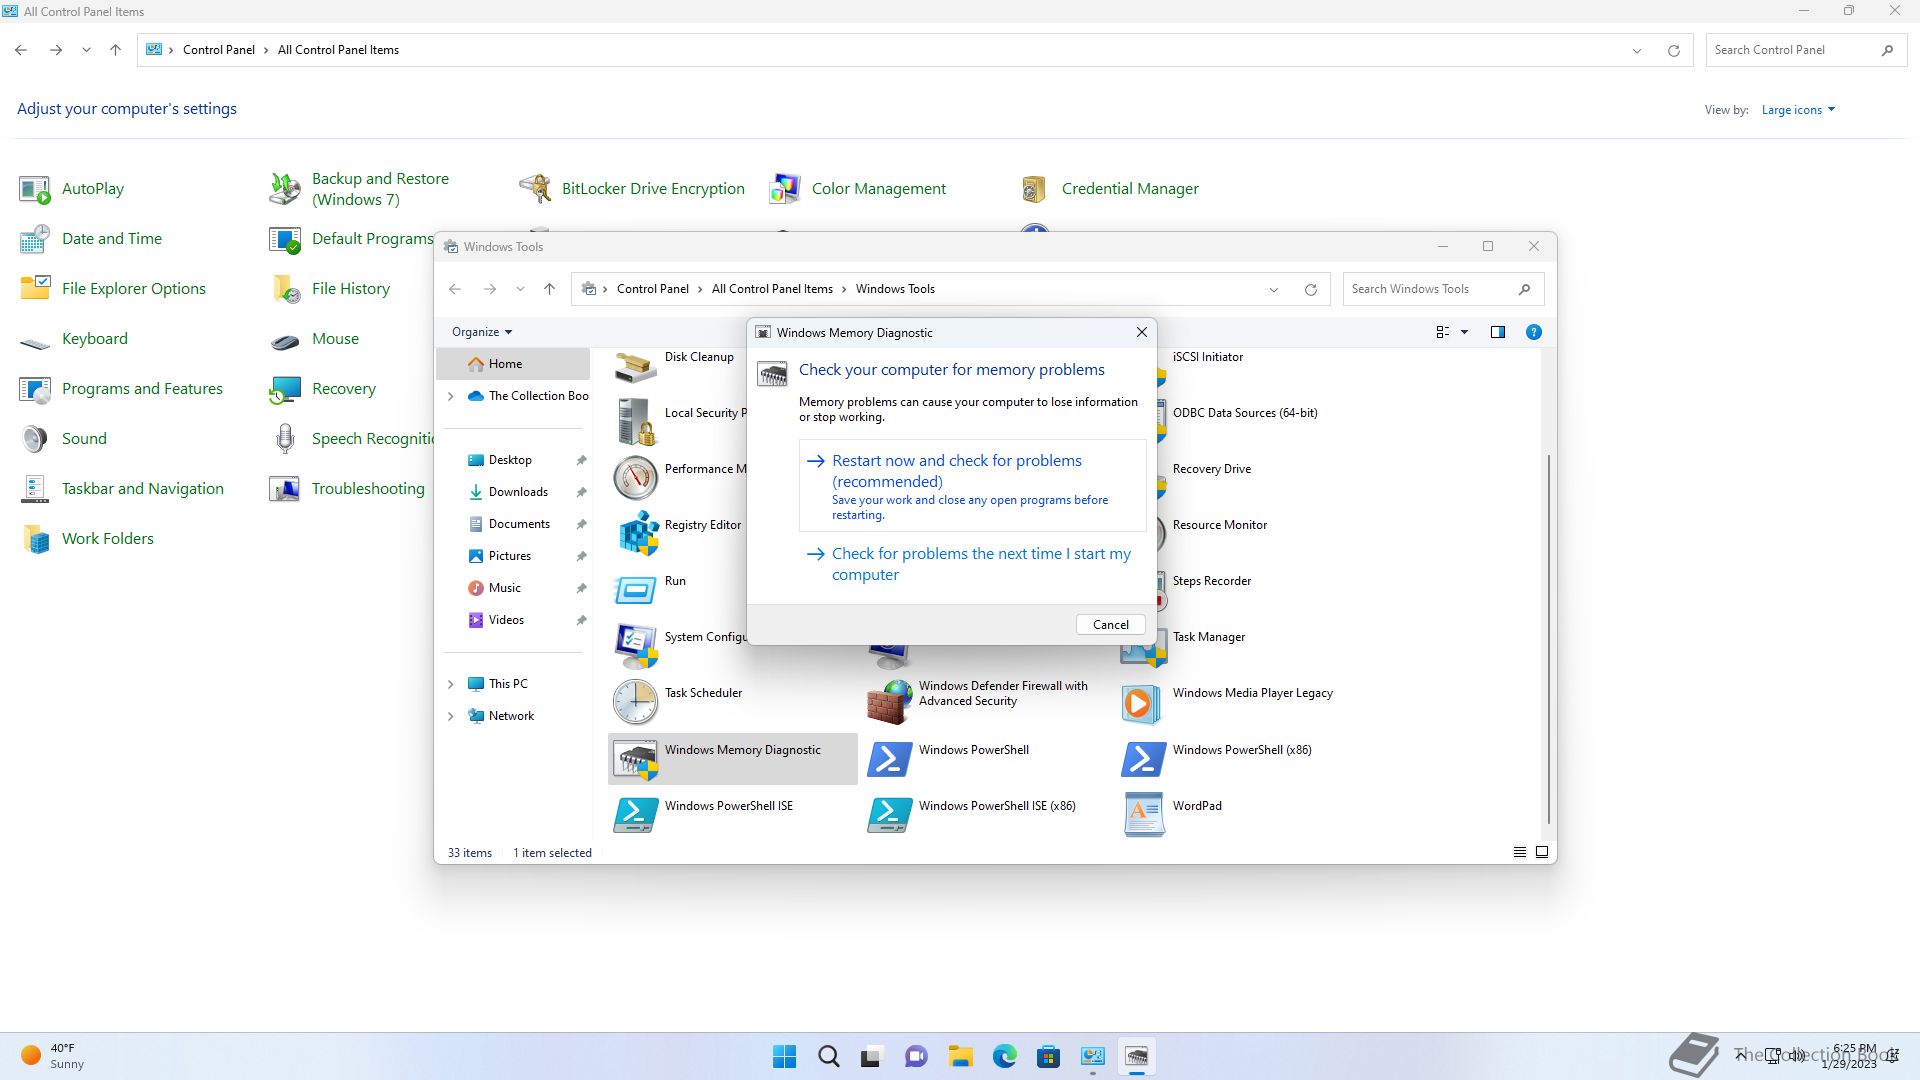Screen dimensions: 1920x1080
Task: Expand This PC tree node
Action: tap(450, 684)
